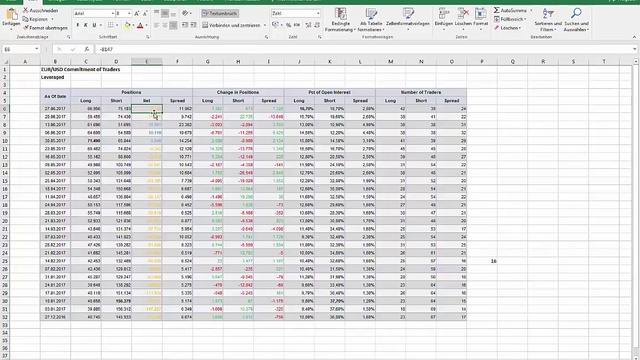Align text to bottom of cell
Image resolution: width=640 pixels, height=360 pixels.
174,13
